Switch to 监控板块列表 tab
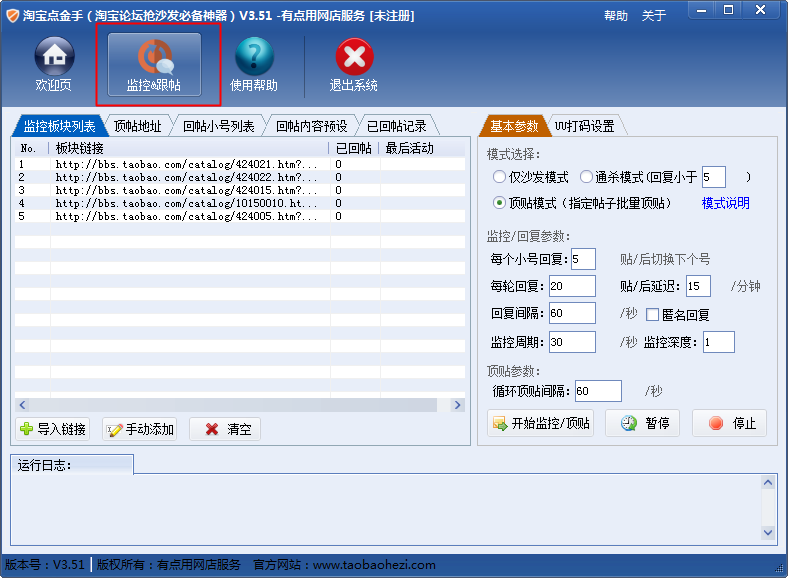Viewport: 788px width, 578px height. (59, 126)
